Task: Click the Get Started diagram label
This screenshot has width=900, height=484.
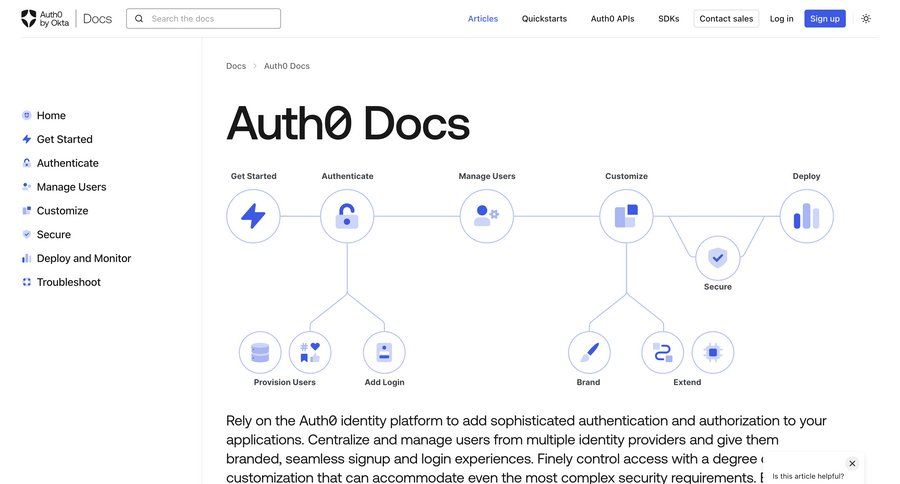Action: [x=254, y=176]
